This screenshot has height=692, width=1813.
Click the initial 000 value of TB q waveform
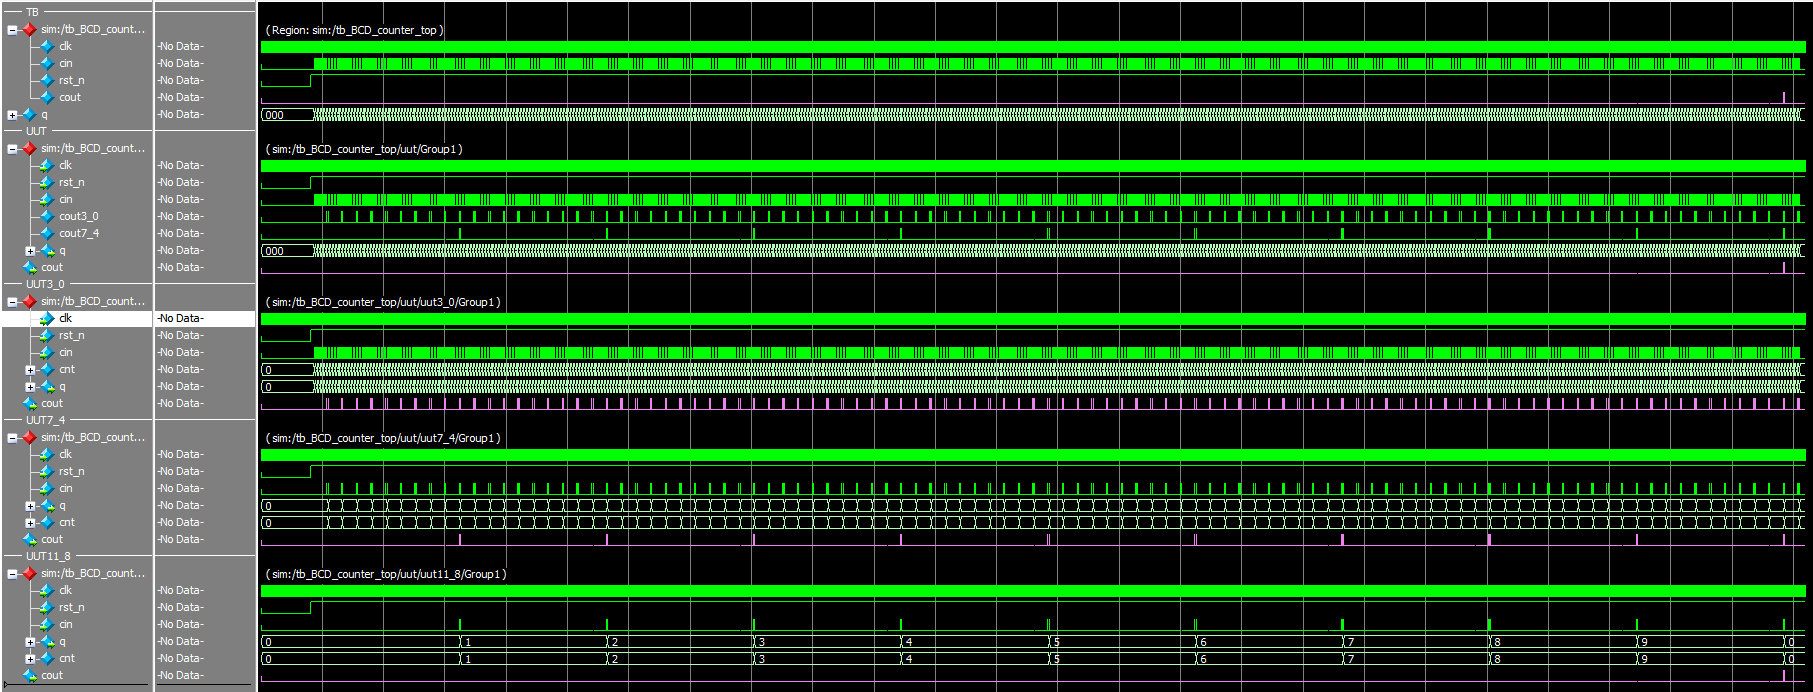pos(274,116)
